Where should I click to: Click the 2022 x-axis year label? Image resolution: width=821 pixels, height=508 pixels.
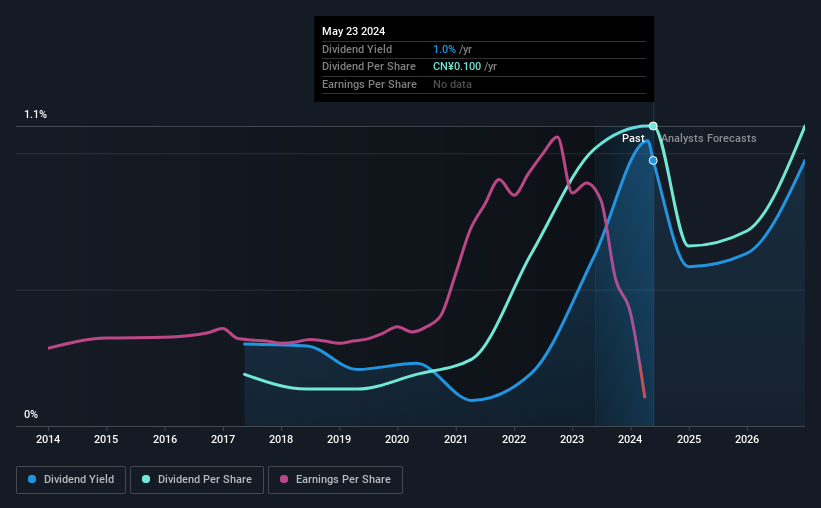pos(514,439)
